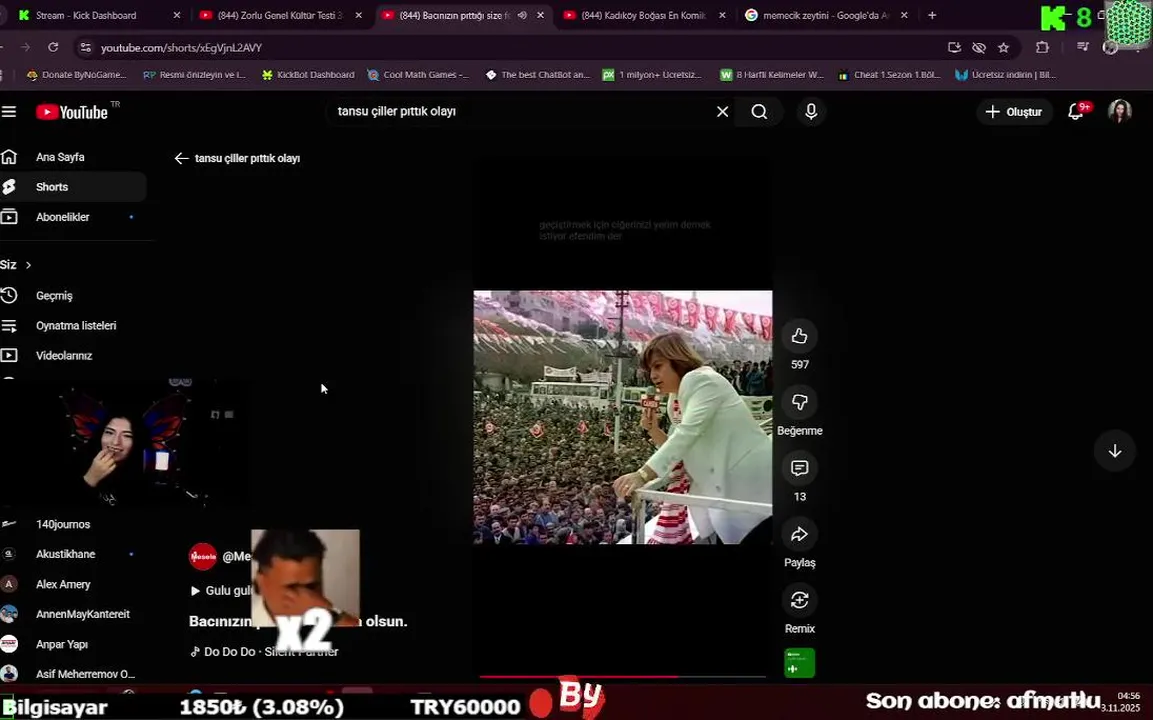Open browser extensions puzzle icon
1153x720 pixels.
tap(1042, 47)
